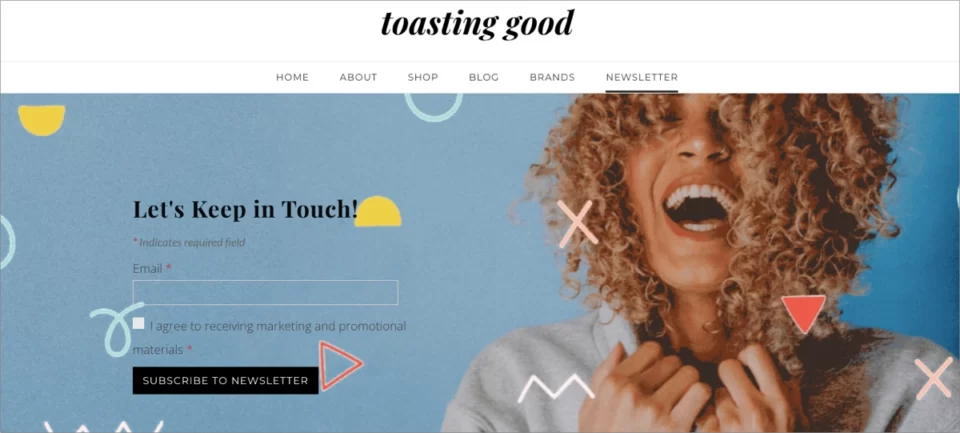Viewport: 960px width, 433px height.
Task: Click the Subscribe to Newsletter button
Action: pyautogui.click(x=225, y=380)
